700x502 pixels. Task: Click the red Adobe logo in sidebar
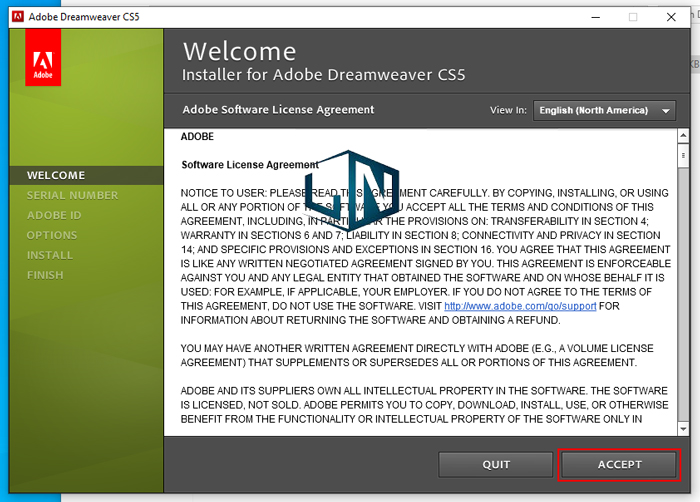point(43,58)
